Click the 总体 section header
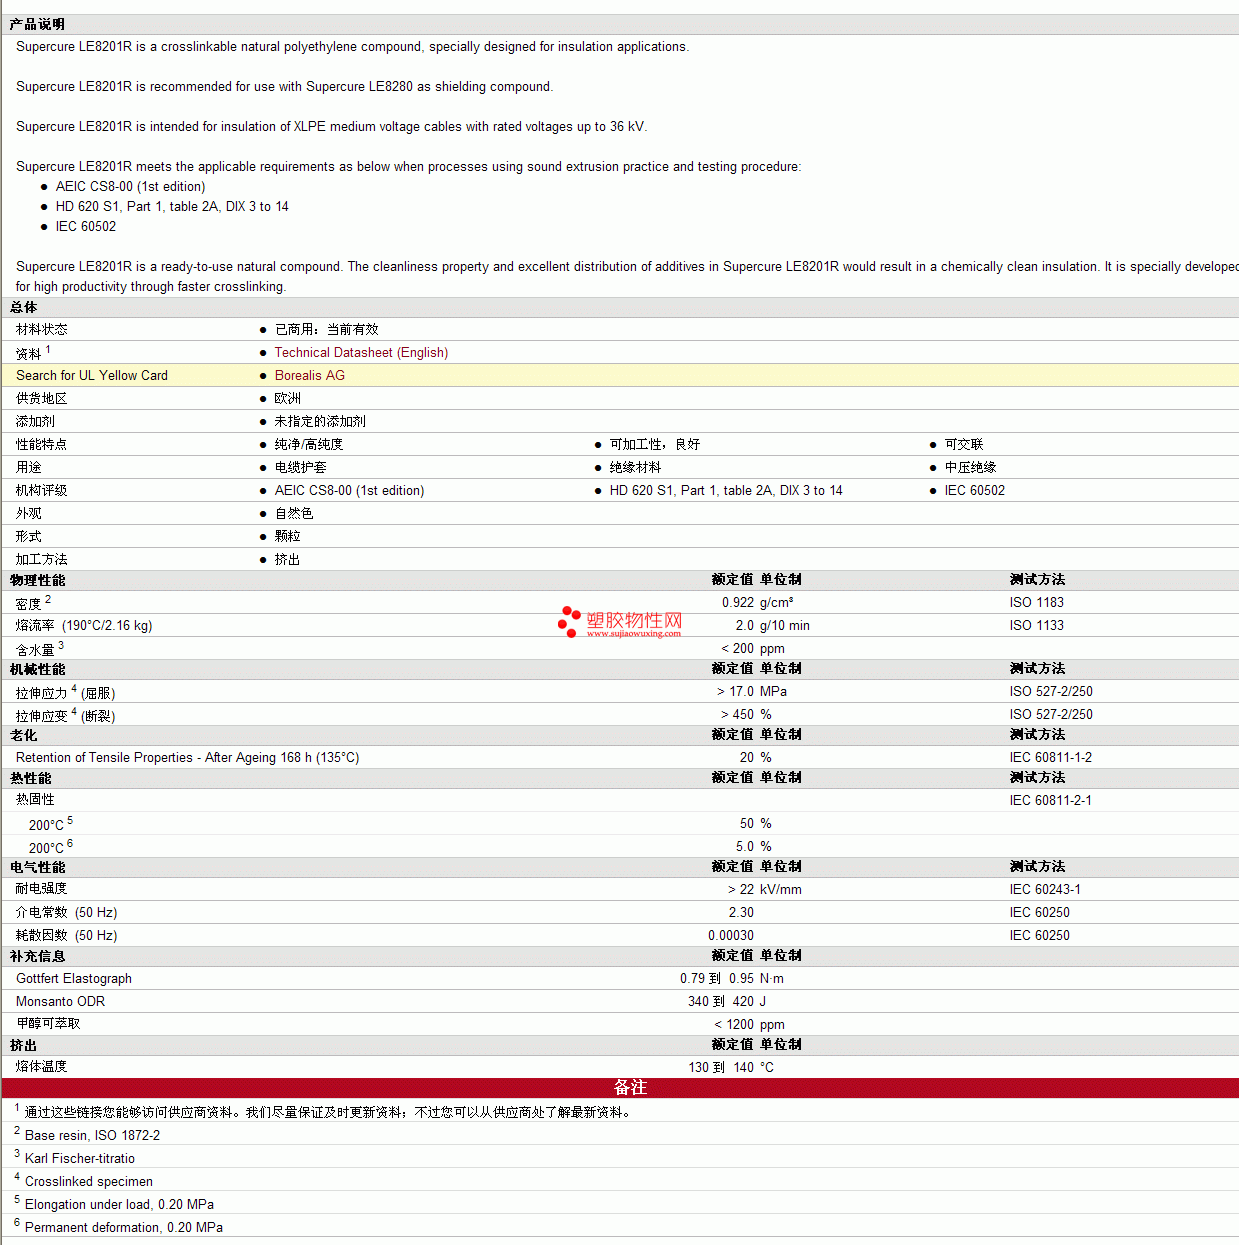Screen dimensions: 1239x1245 [x=24, y=307]
